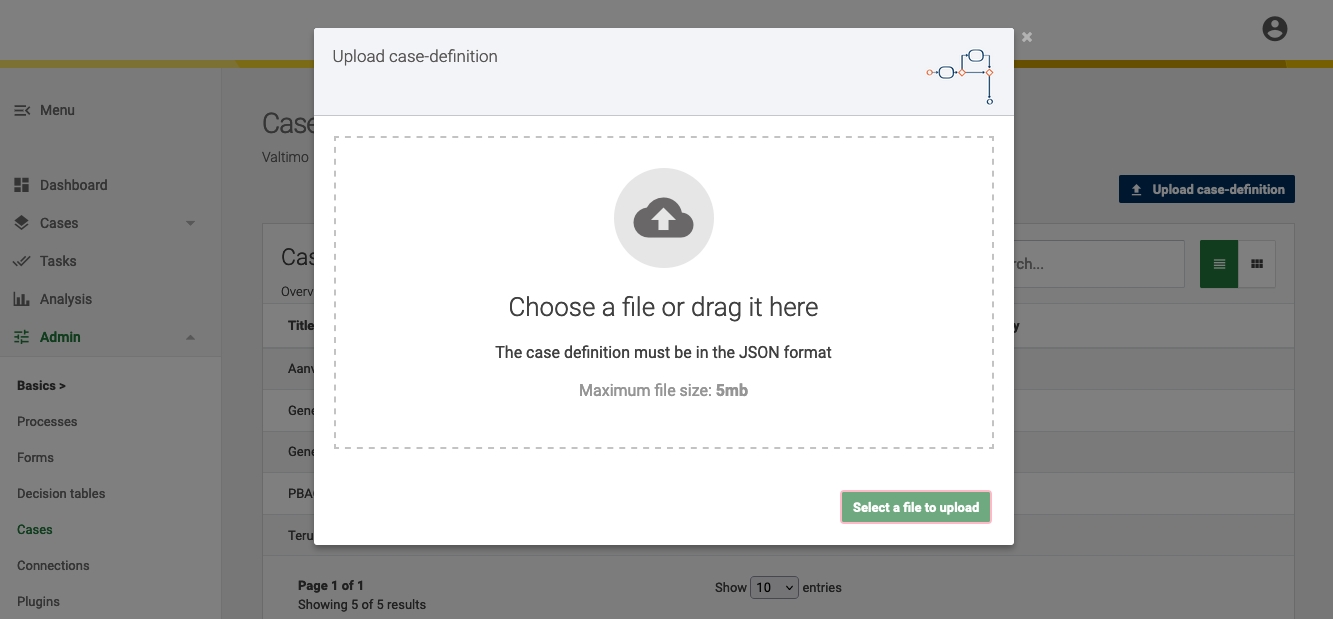This screenshot has width=1333, height=619.
Task: Click inside the file drop zone
Action: point(663,420)
